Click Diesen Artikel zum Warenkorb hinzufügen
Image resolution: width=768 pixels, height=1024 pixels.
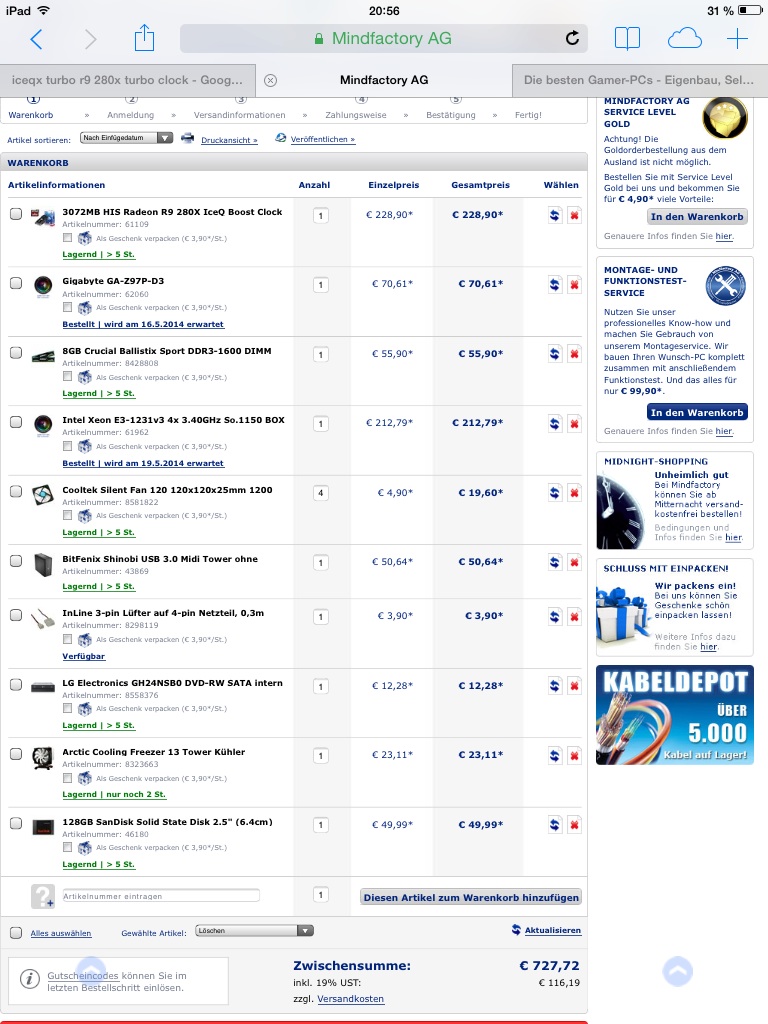pos(471,897)
